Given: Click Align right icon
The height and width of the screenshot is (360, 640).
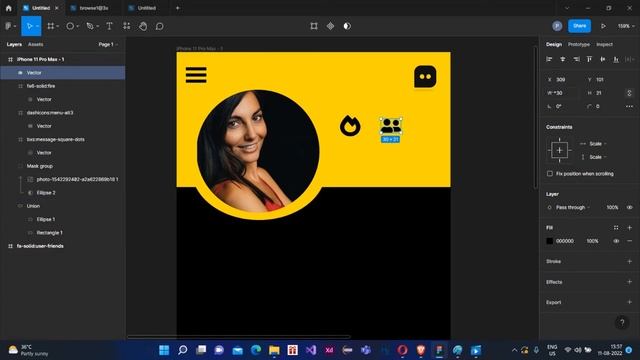Looking at the screenshot, I should click(576, 59).
